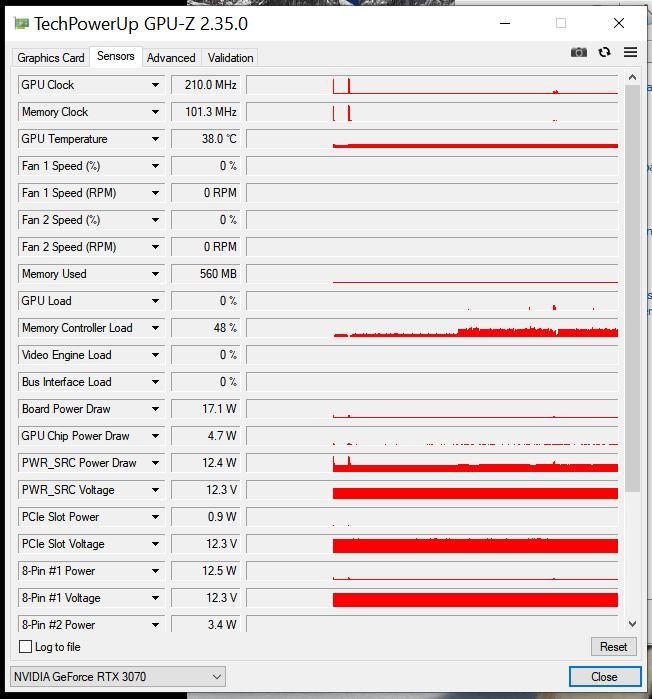
Task: Open the Video Engine Load dropdown
Action: 155,355
